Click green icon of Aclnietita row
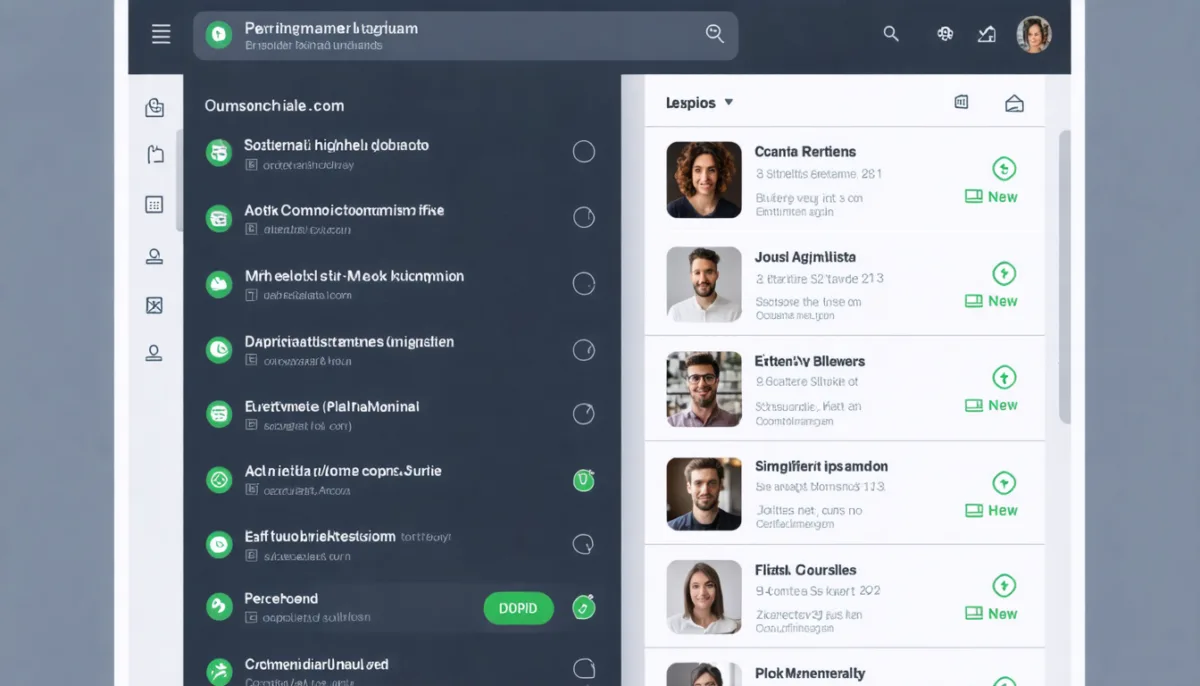Viewport: 1200px width, 686px height. click(x=219, y=480)
